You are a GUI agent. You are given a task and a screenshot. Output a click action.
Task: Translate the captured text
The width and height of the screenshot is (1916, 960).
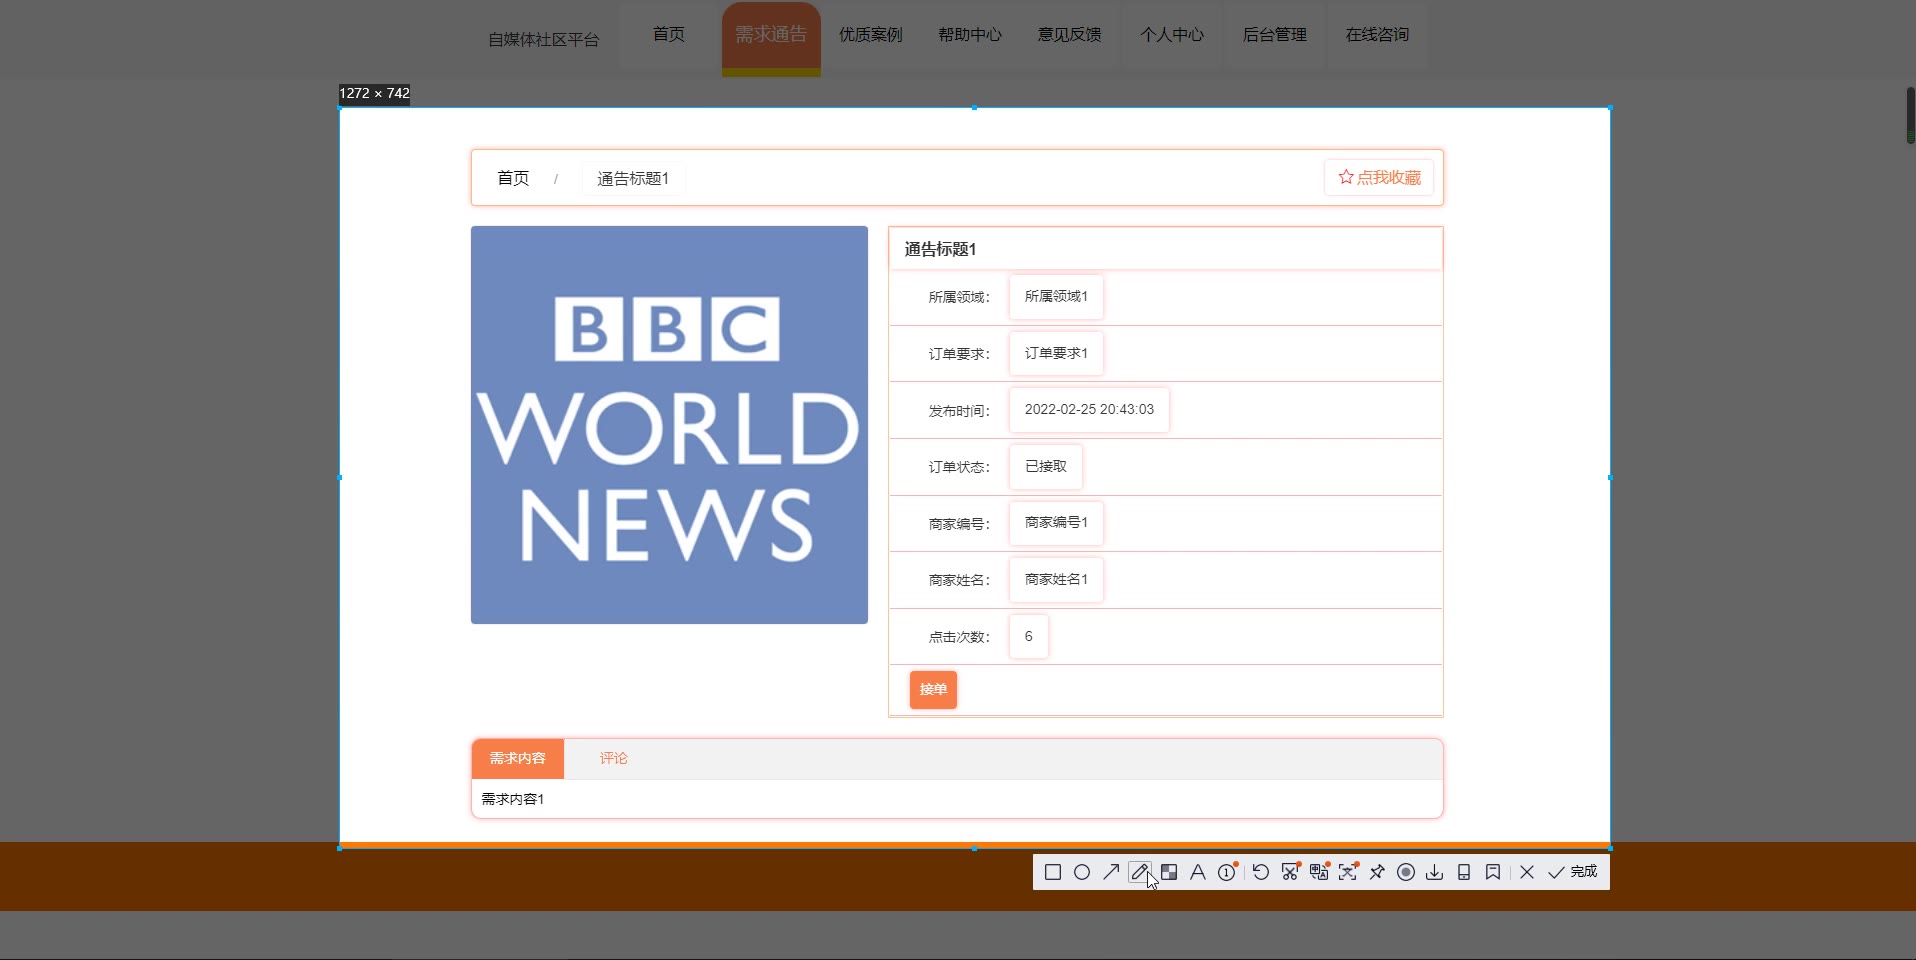[x=1319, y=872]
